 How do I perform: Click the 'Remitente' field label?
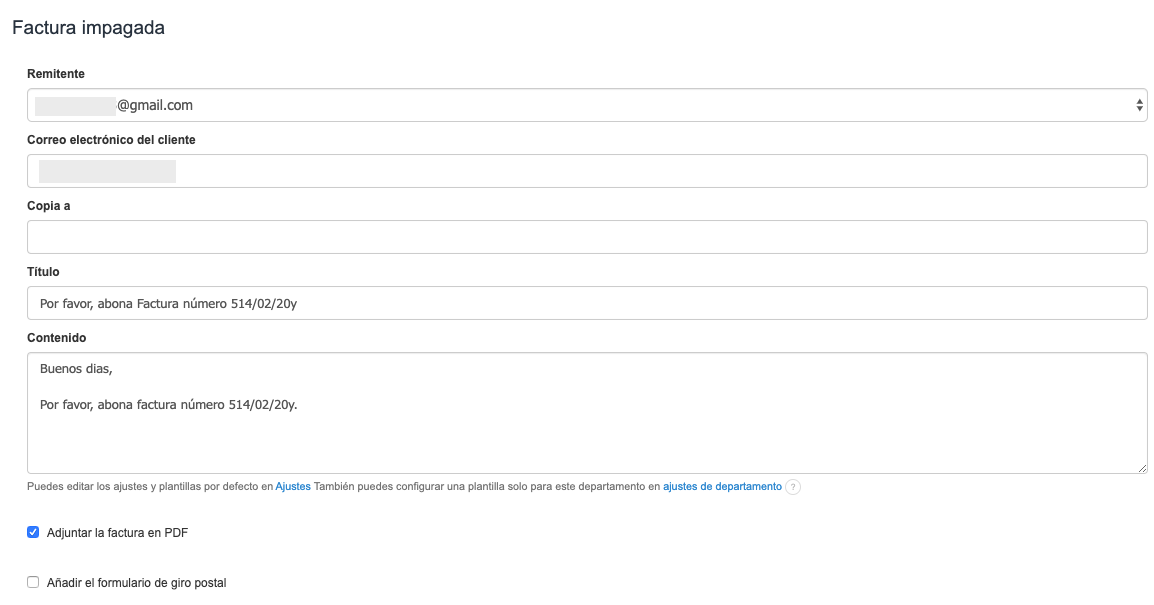(x=56, y=74)
